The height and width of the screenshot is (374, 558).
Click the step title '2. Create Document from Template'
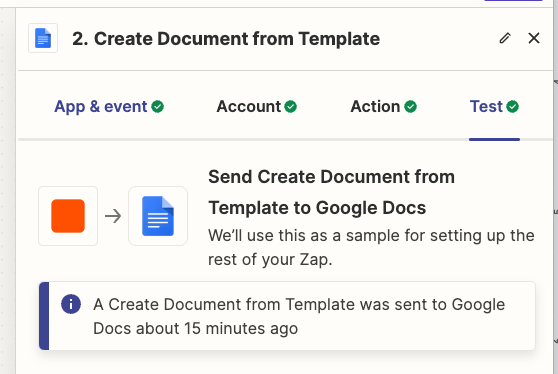pos(226,38)
